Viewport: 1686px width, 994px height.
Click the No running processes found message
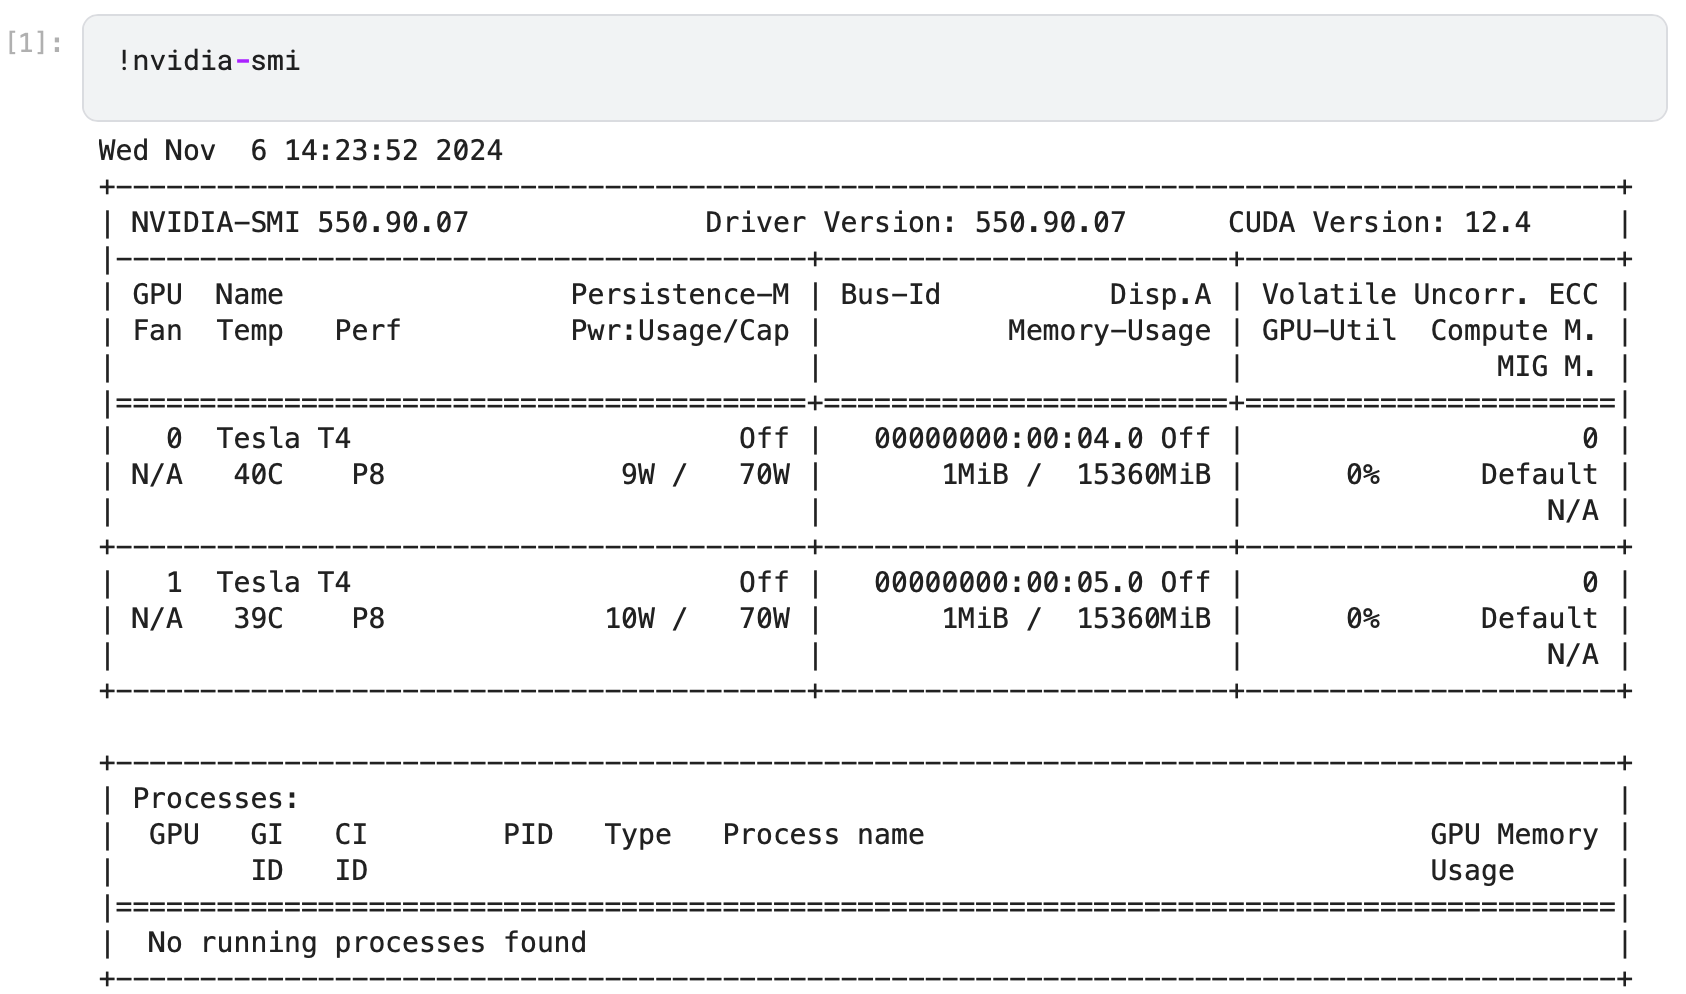coord(366,943)
